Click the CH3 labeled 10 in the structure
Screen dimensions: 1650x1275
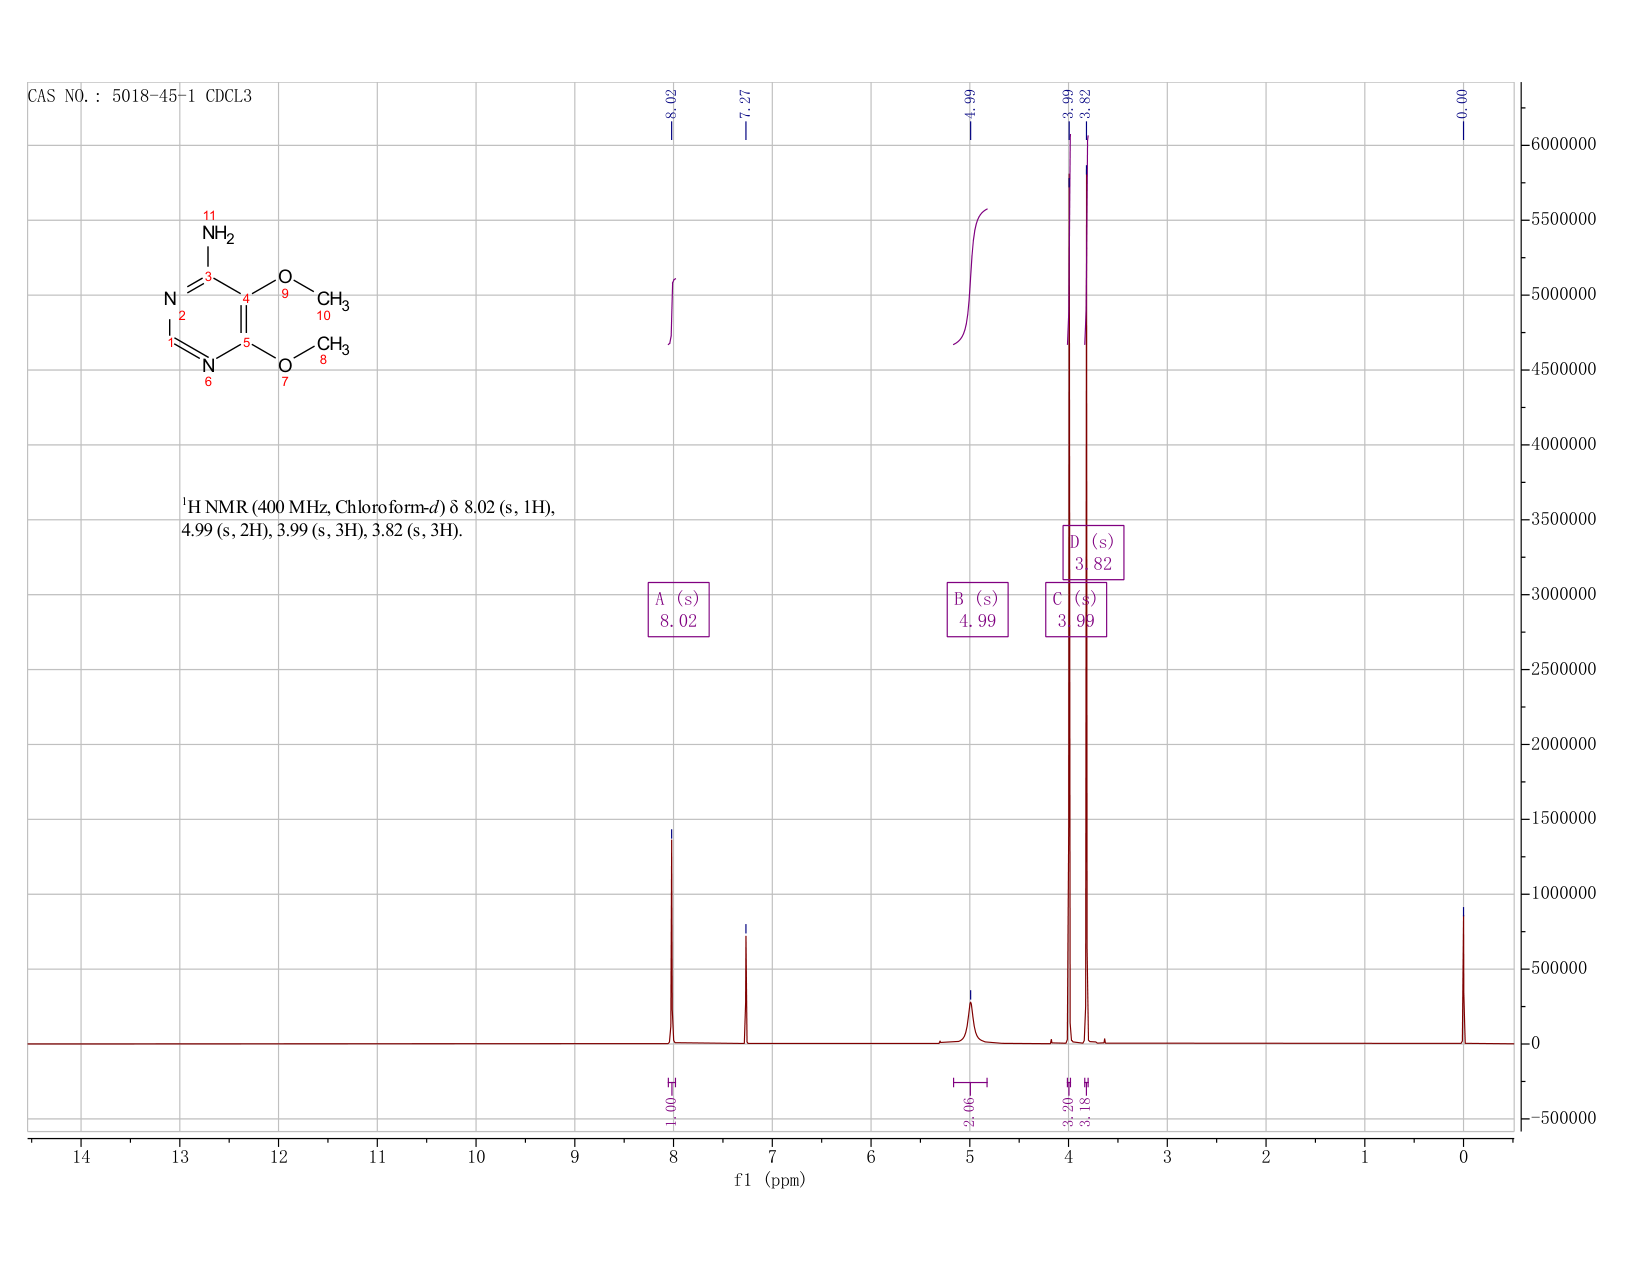(333, 299)
